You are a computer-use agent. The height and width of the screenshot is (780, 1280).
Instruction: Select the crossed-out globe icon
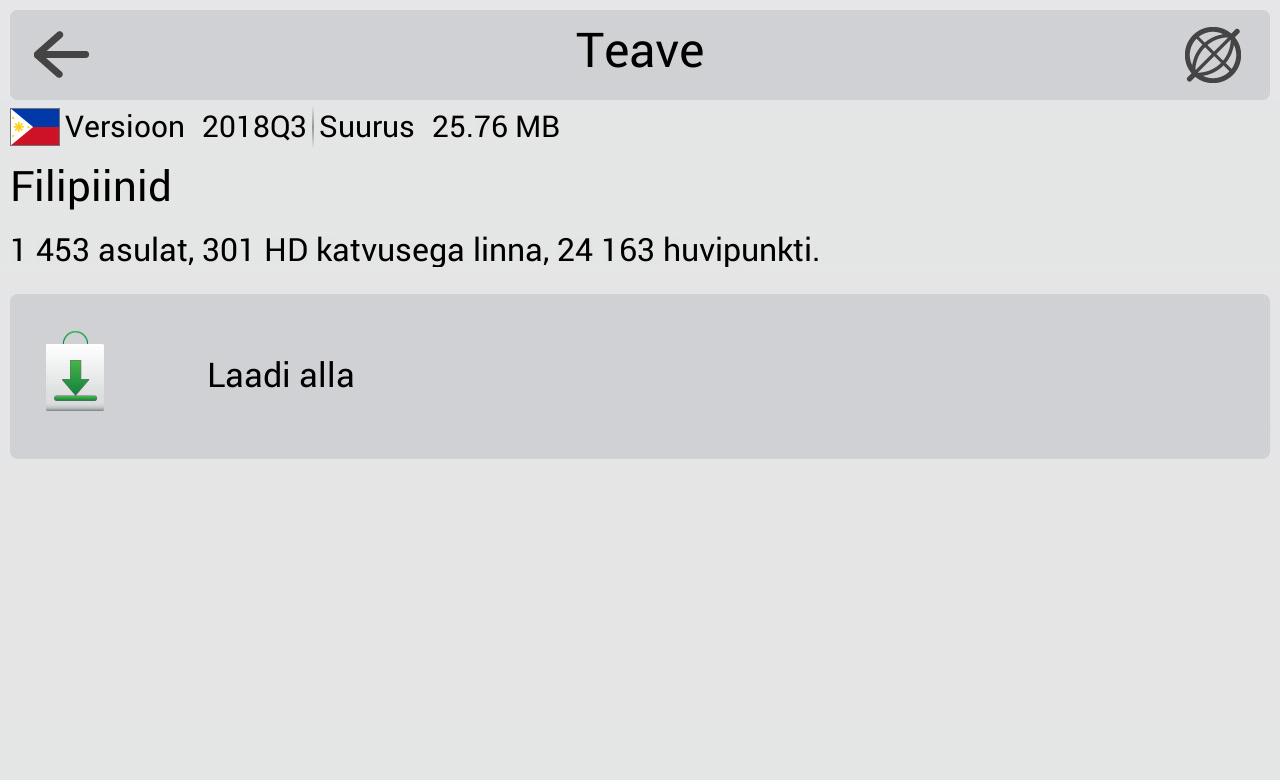click(x=1212, y=54)
